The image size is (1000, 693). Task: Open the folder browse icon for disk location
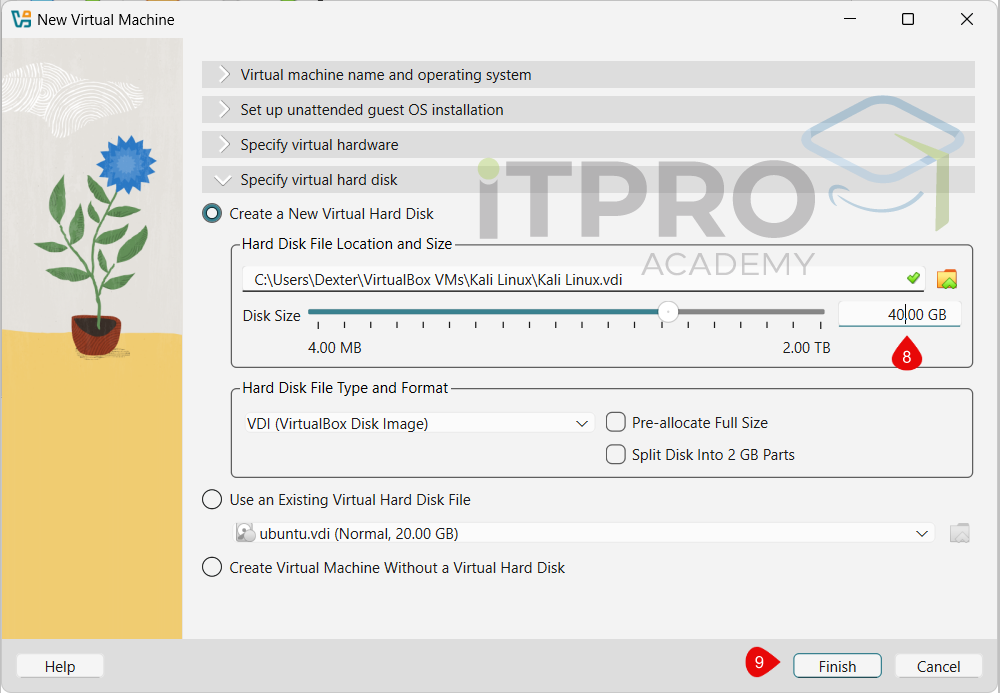(x=946, y=279)
